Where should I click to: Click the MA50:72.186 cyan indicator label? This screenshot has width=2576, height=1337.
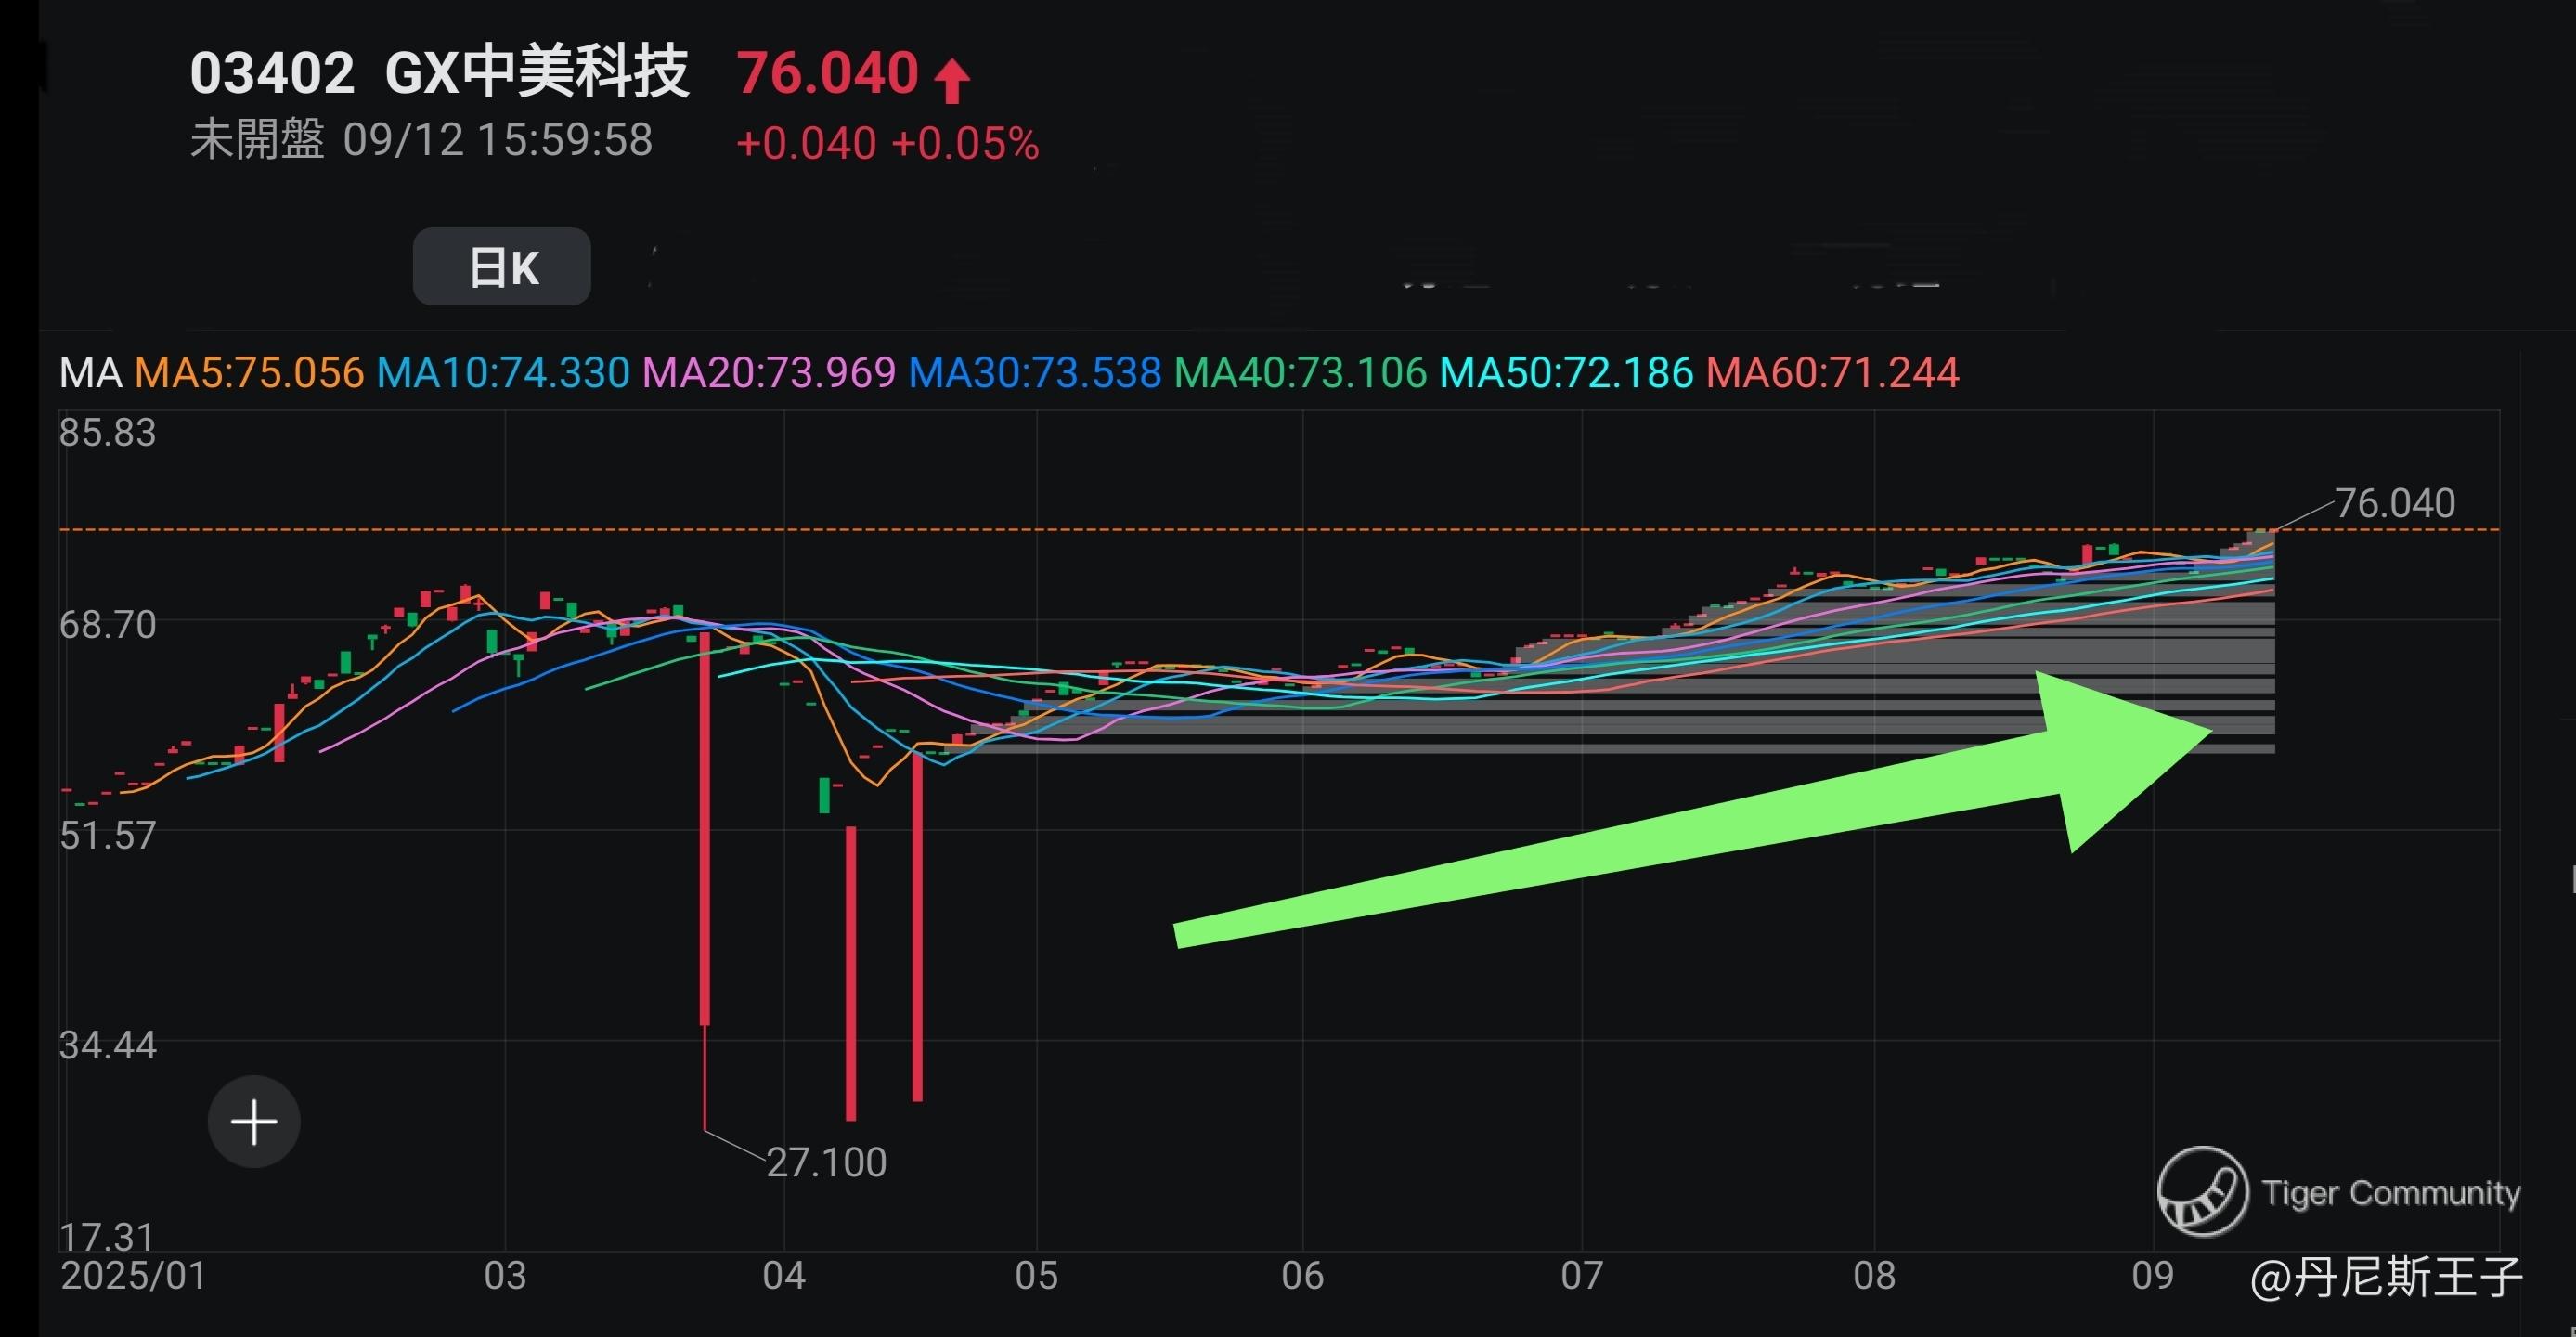pyautogui.click(x=1566, y=373)
